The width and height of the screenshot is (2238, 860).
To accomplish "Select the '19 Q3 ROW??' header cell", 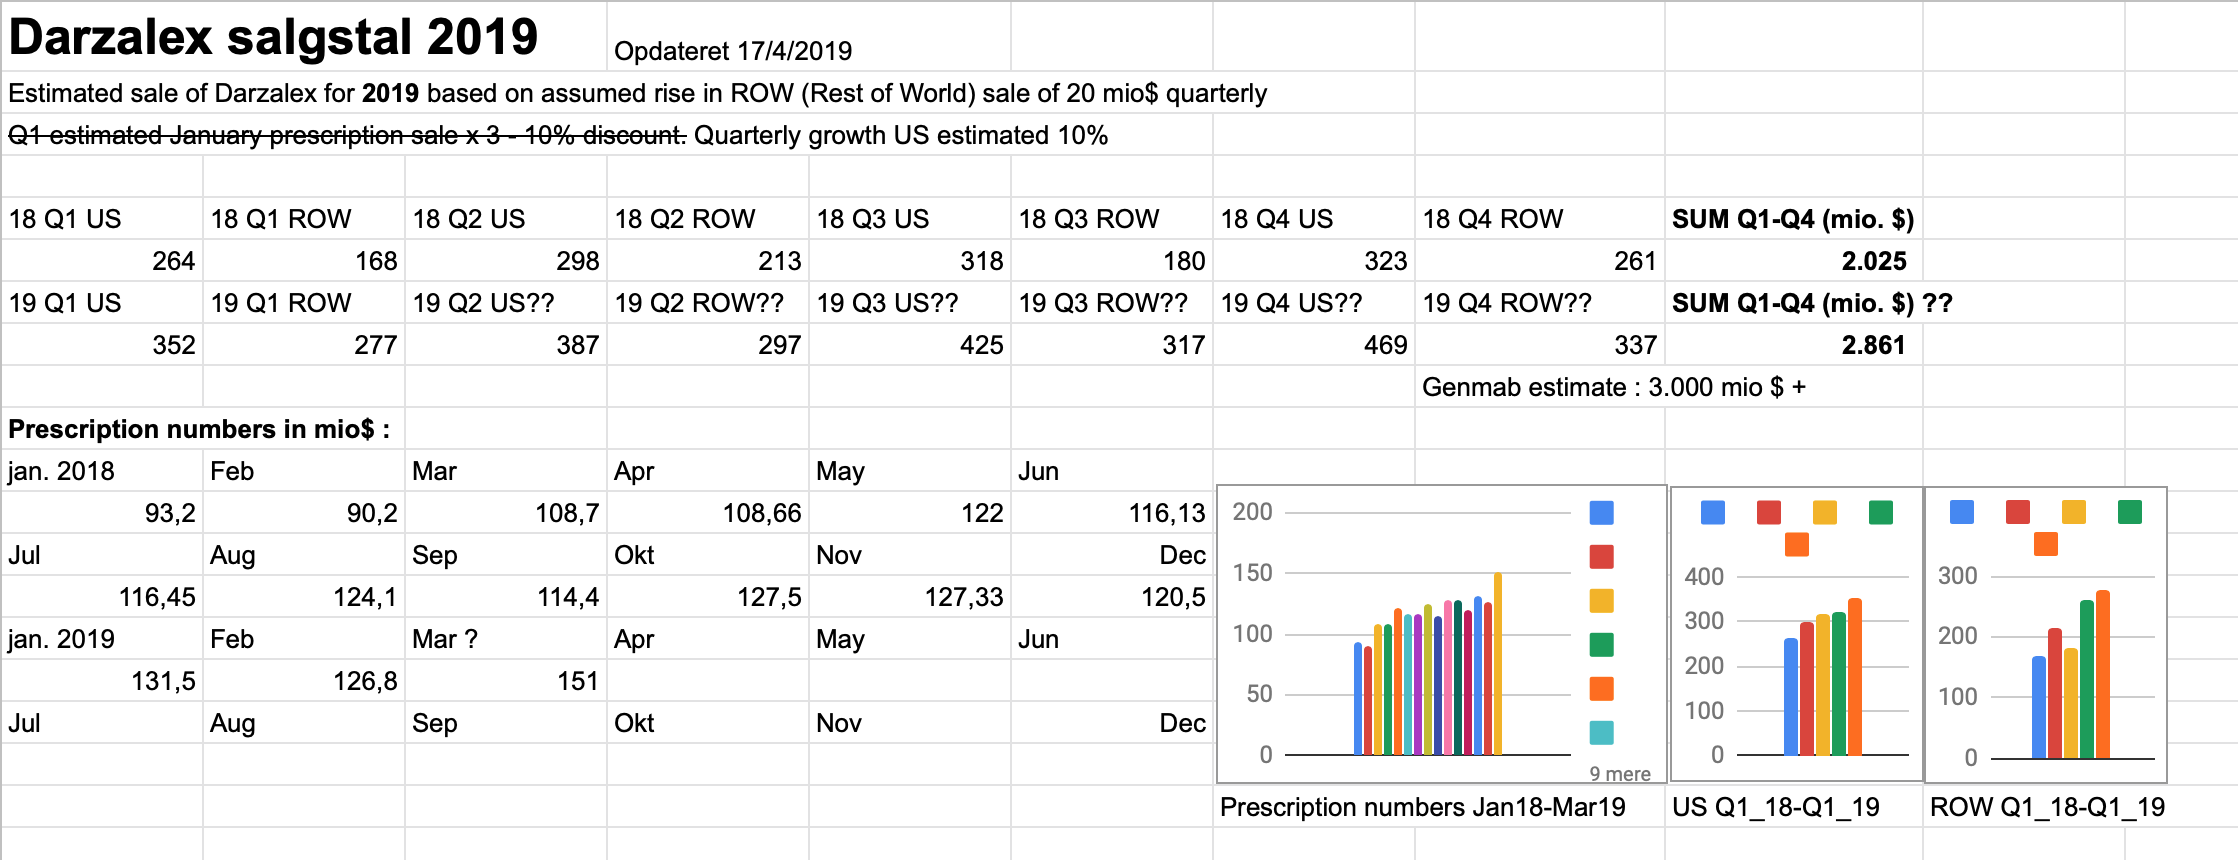I will pos(1113,303).
